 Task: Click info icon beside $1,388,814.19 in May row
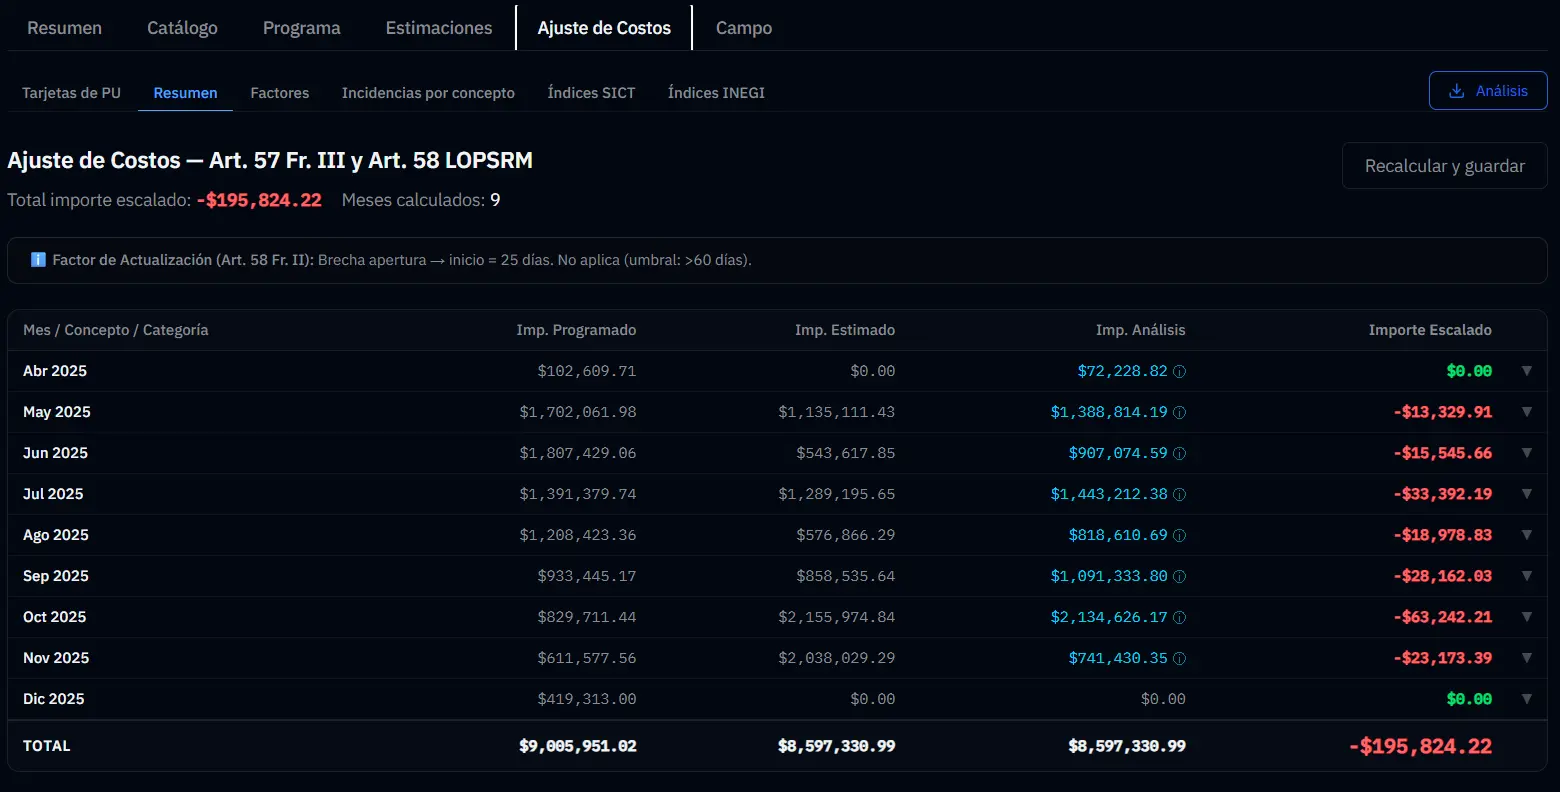tap(1179, 413)
